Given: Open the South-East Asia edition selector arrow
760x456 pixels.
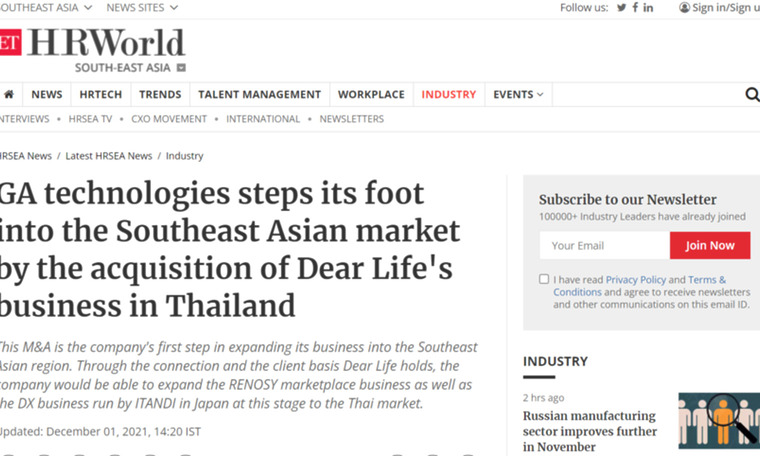Looking at the screenshot, I should [181, 68].
